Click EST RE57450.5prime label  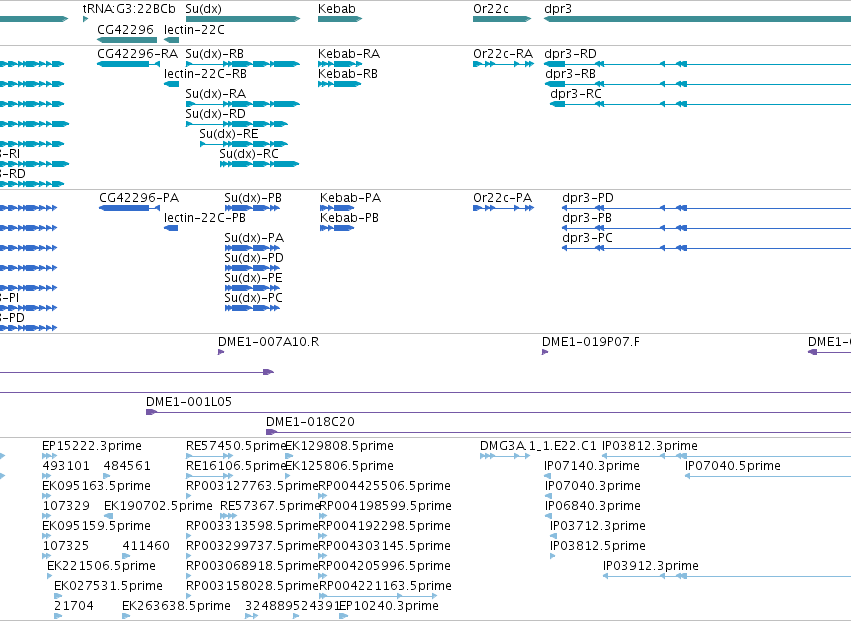click(236, 446)
